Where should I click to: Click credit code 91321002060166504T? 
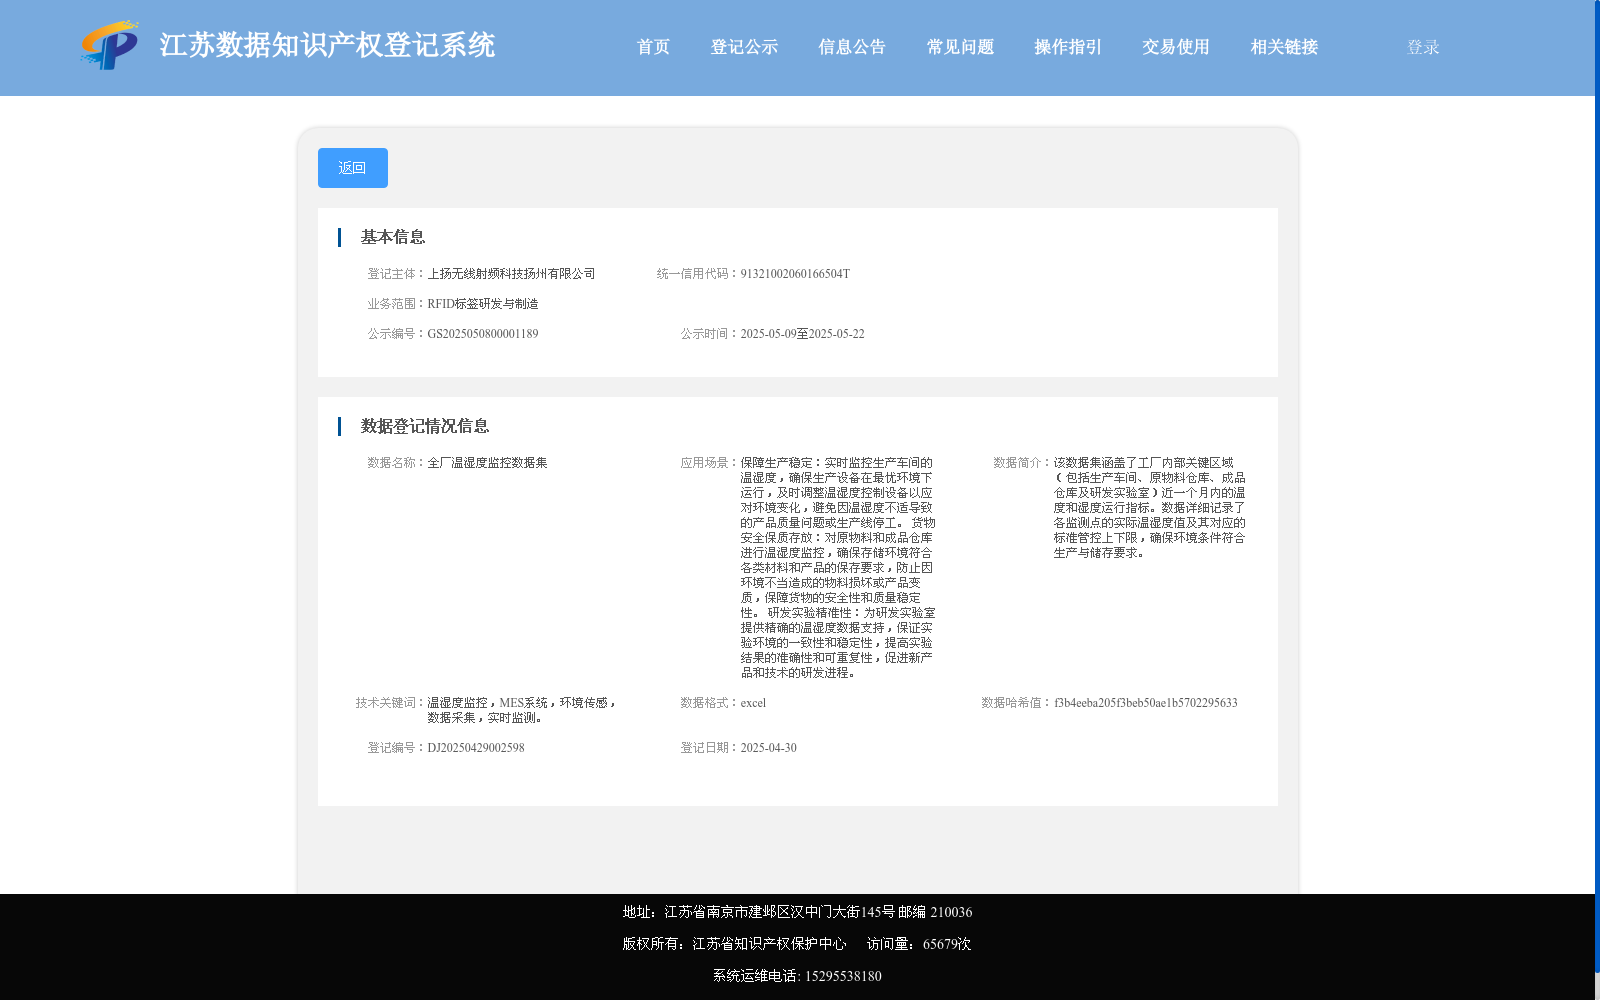point(795,274)
